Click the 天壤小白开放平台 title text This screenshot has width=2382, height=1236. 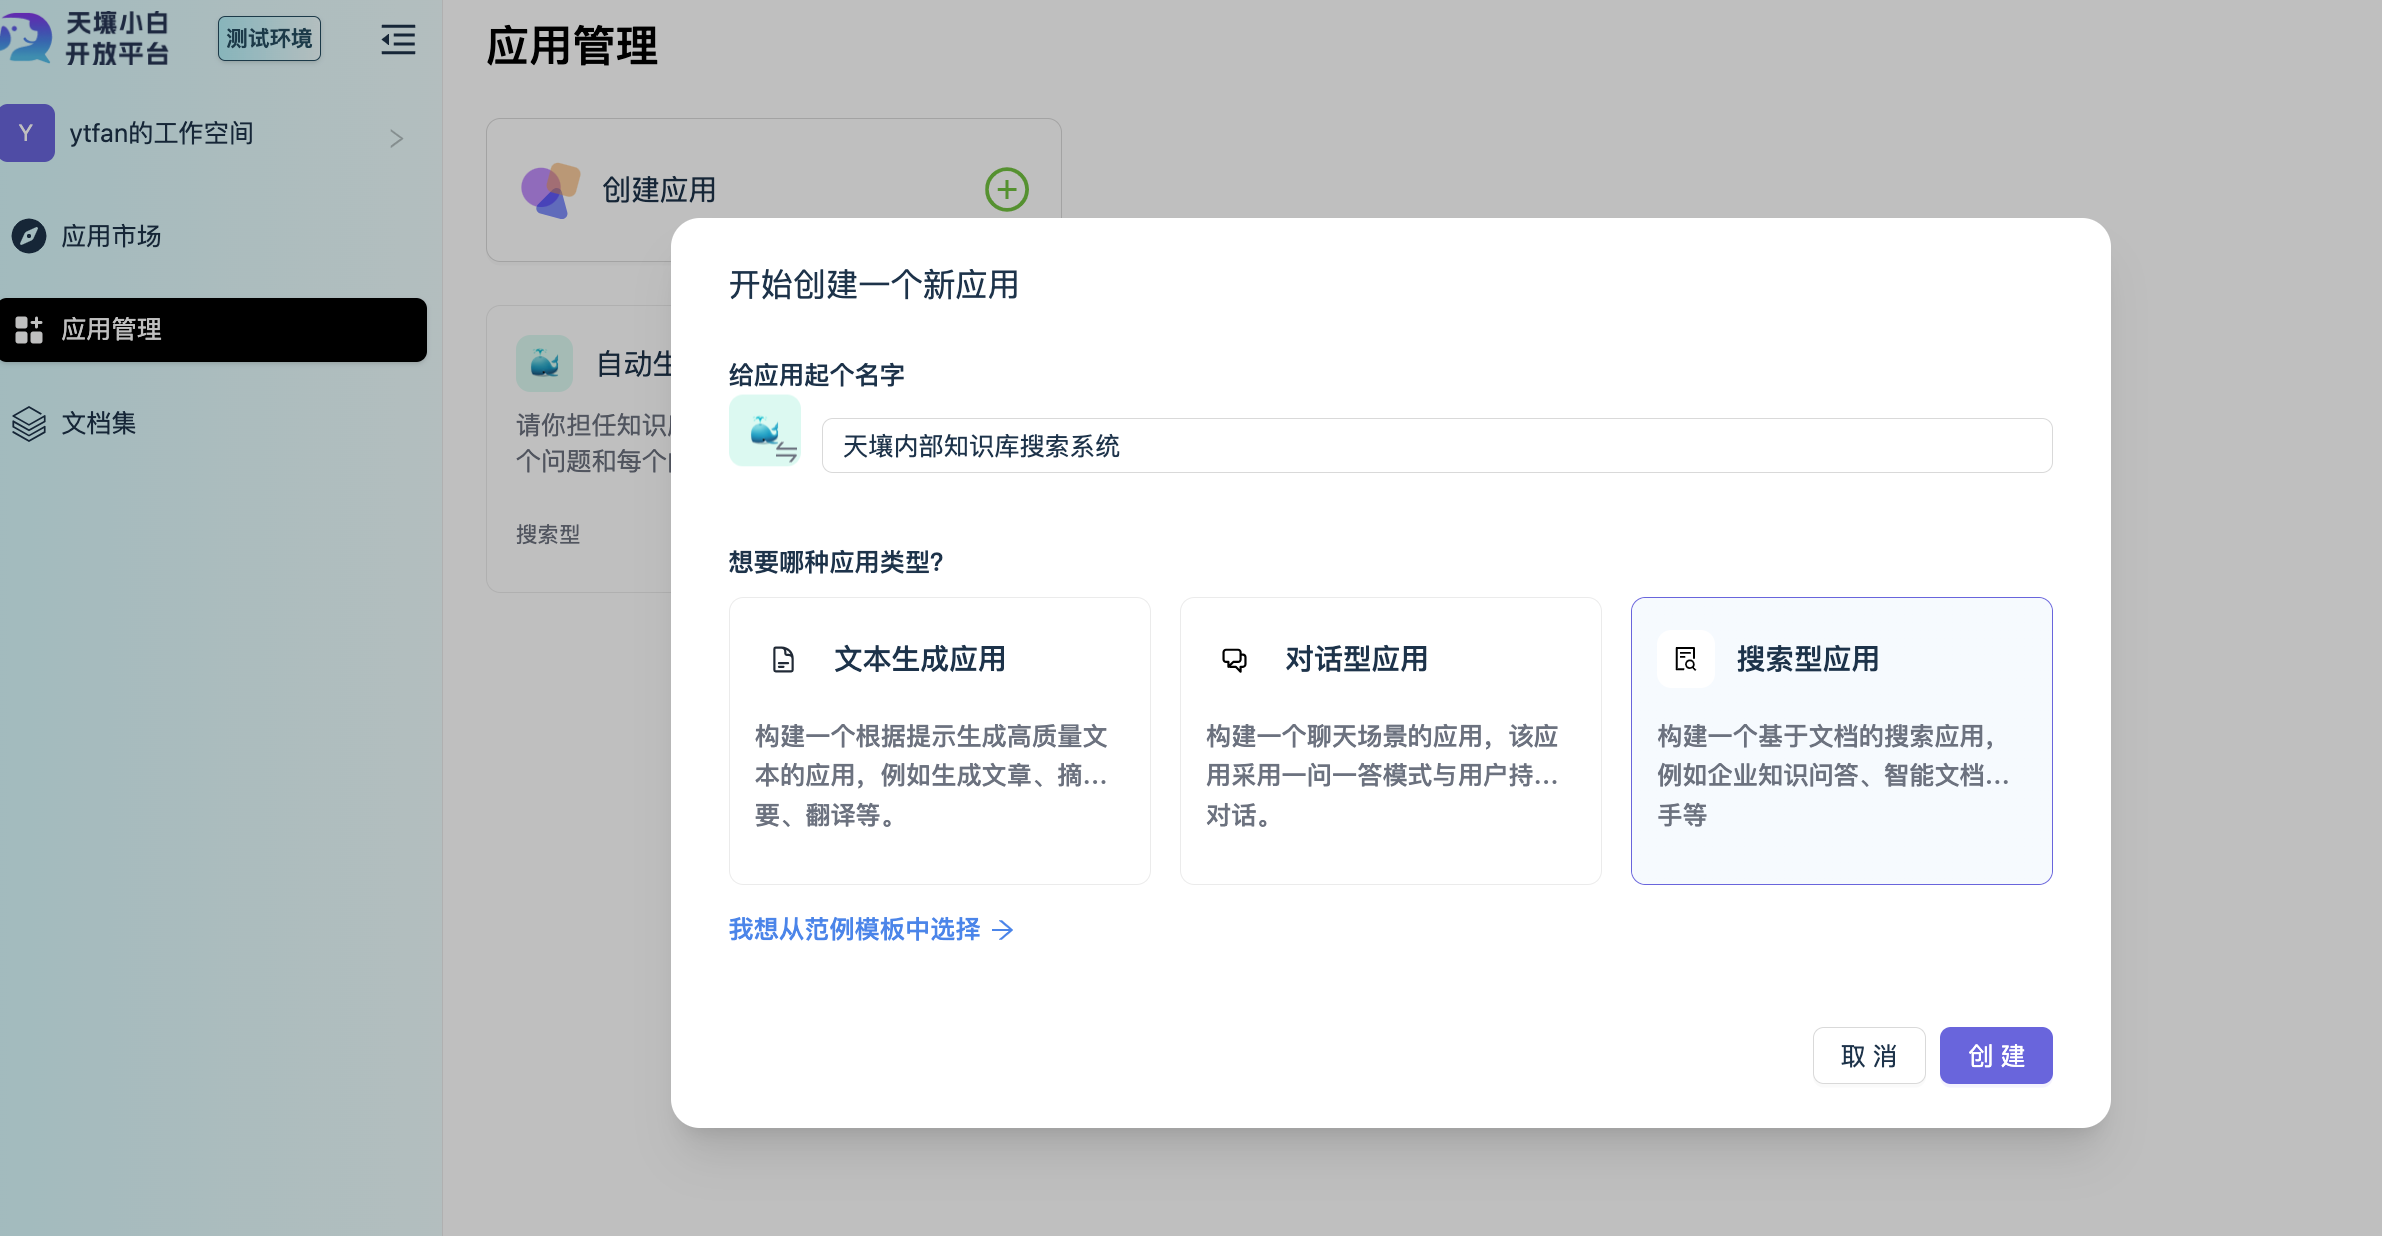point(118,39)
